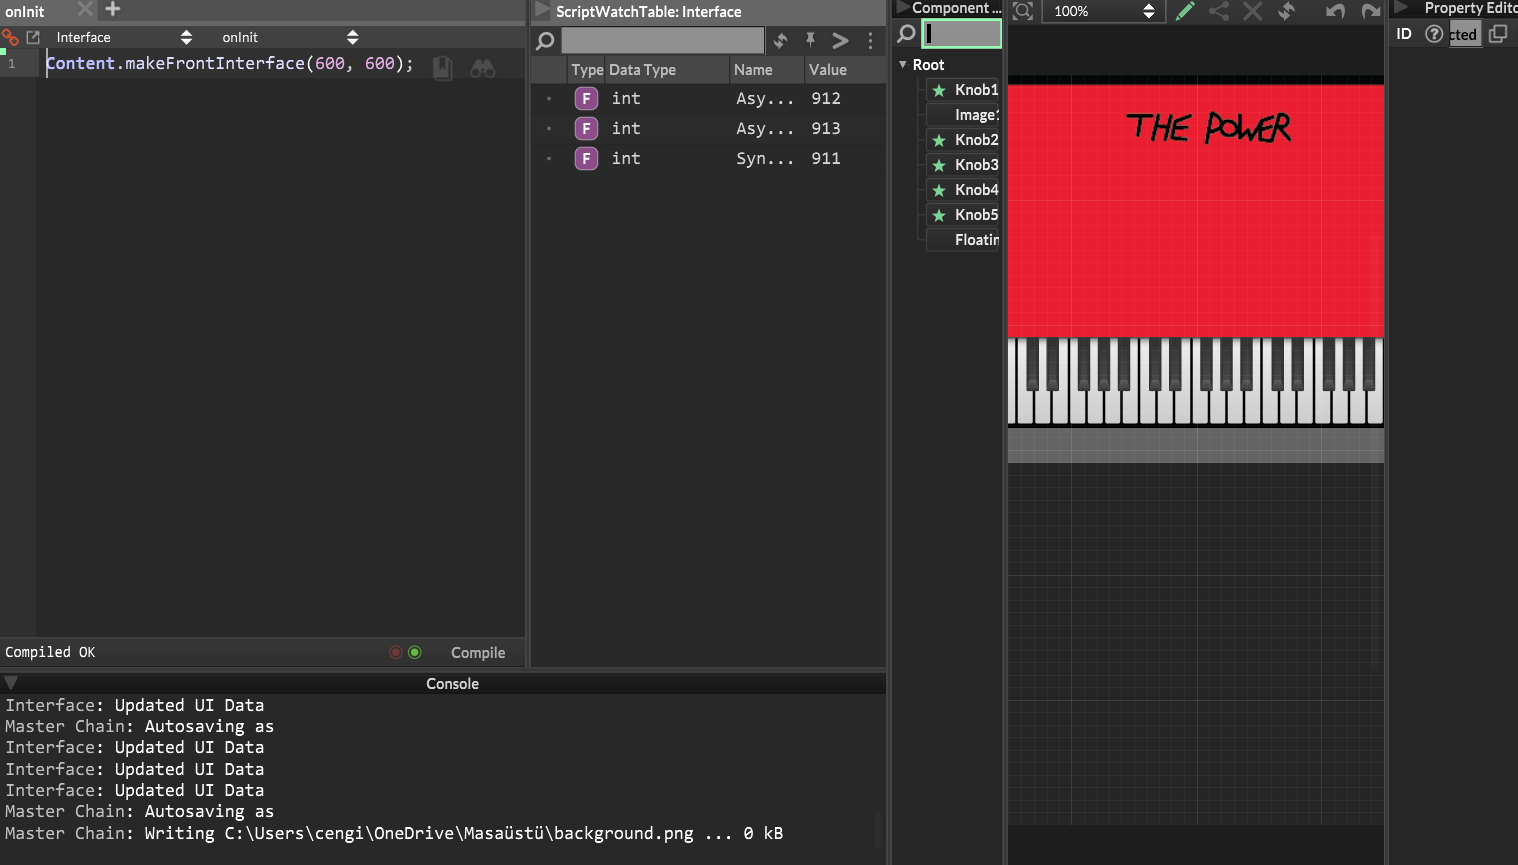
Task: Toggle the star icon beside Knob3
Action: (939, 165)
